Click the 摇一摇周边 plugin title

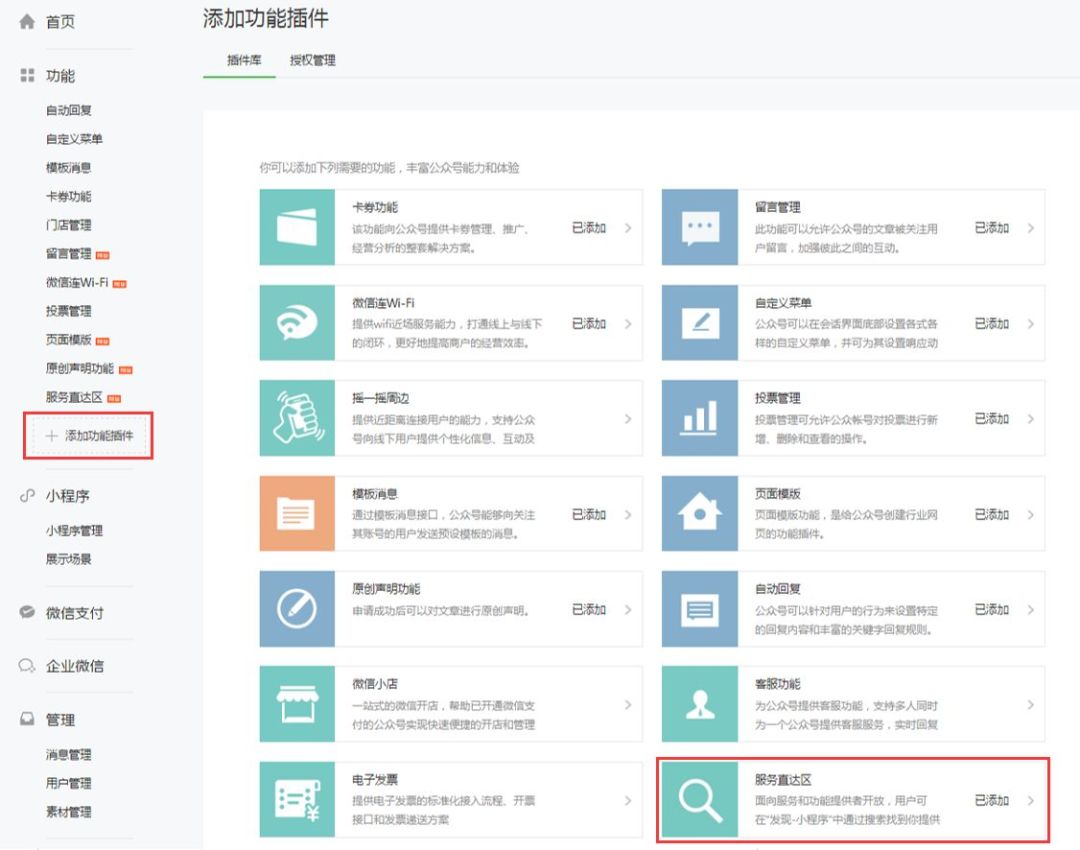click(x=381, y=398)
